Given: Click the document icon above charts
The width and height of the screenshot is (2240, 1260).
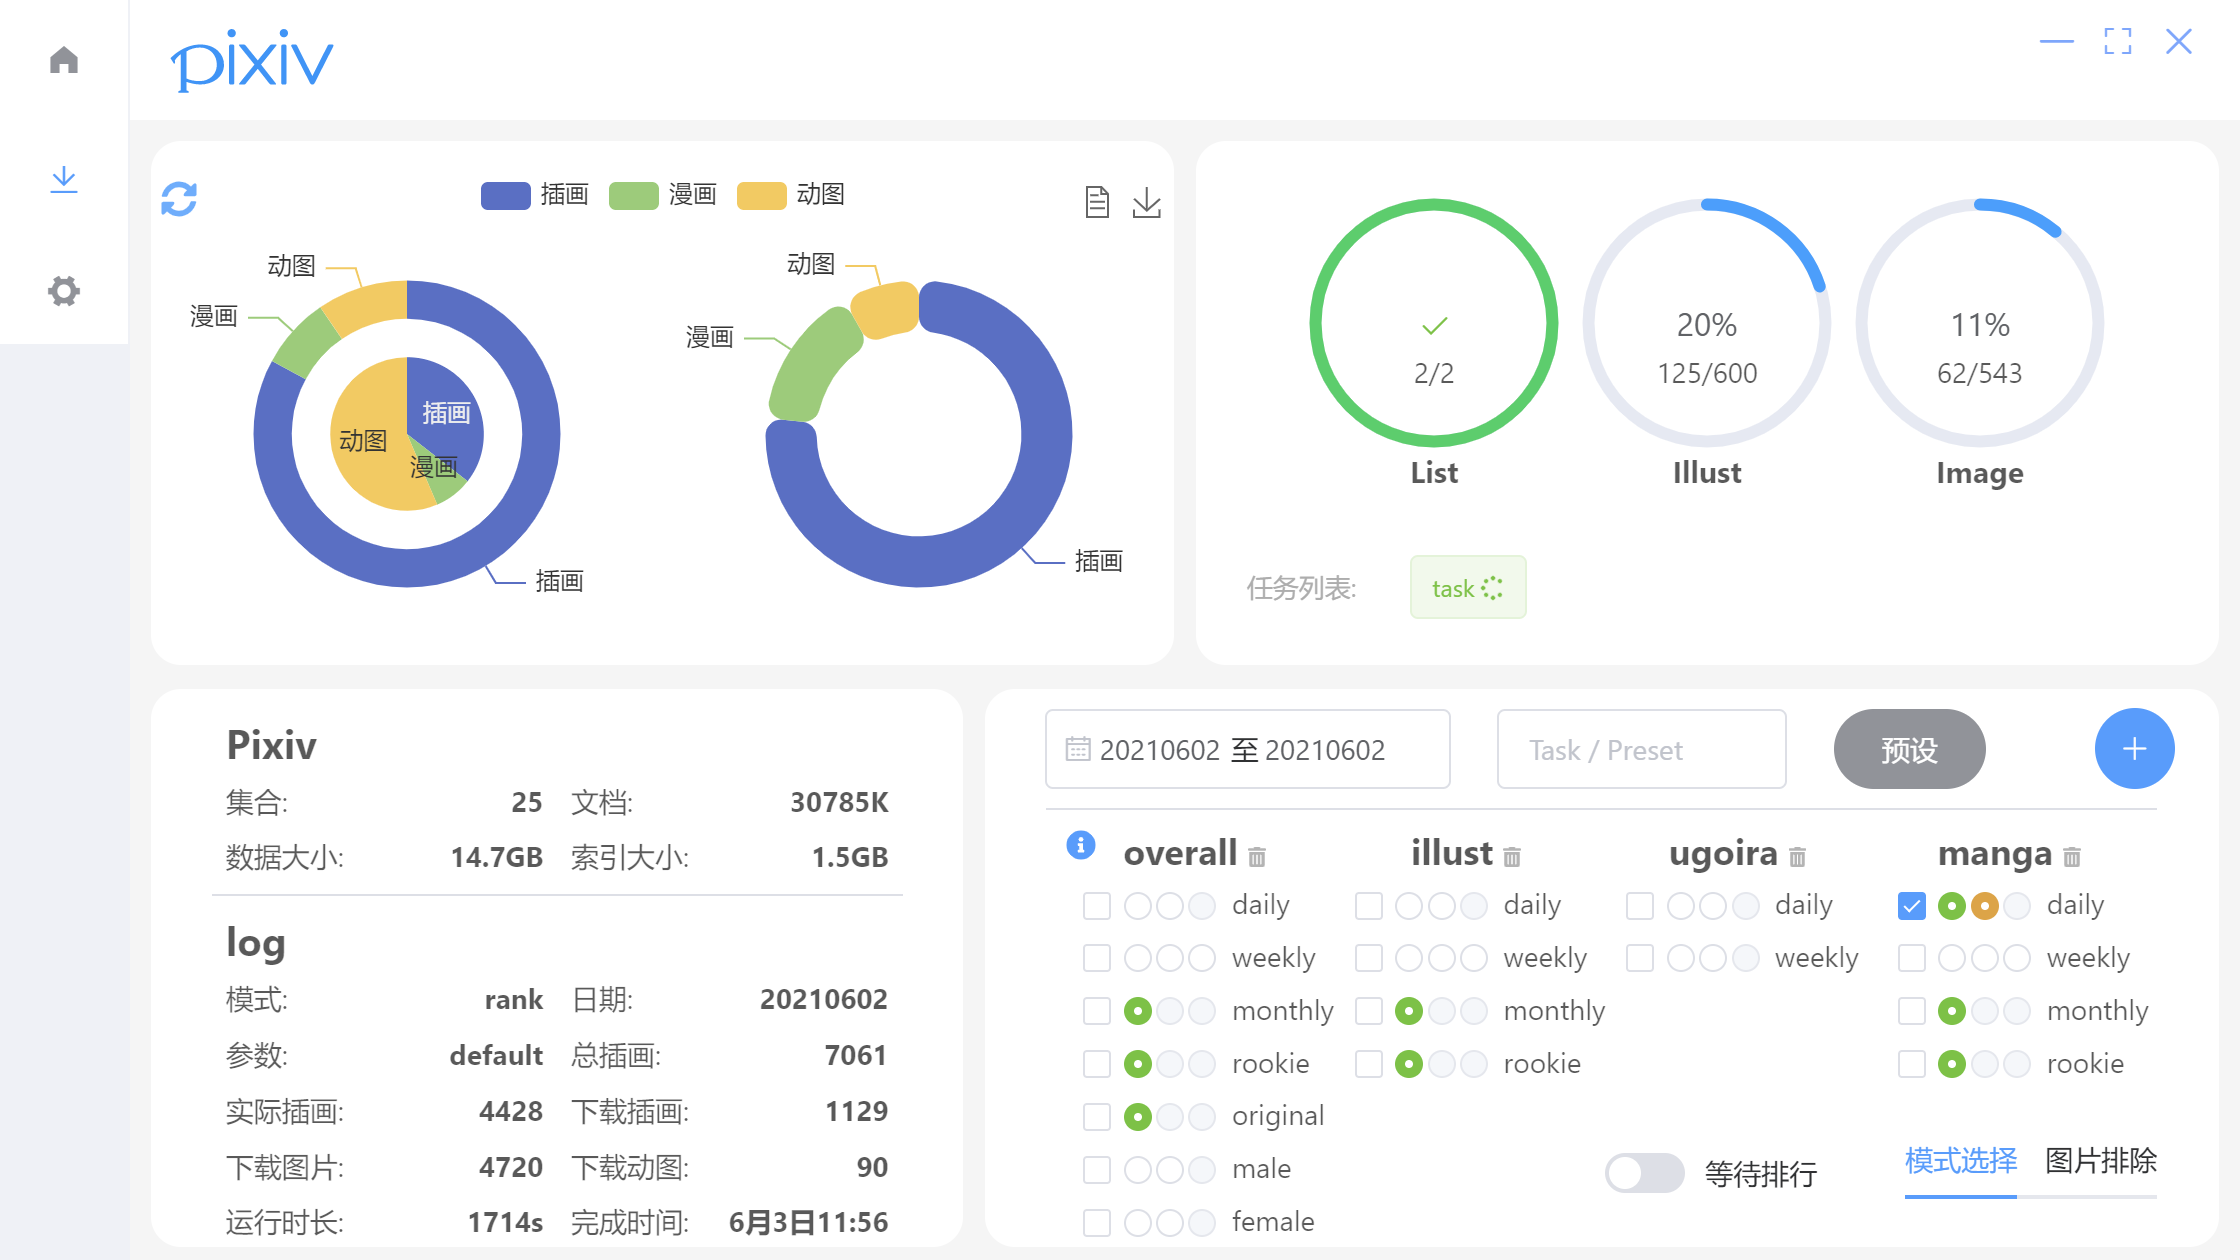Looking at the screenshot, I should pos(1097,202).
